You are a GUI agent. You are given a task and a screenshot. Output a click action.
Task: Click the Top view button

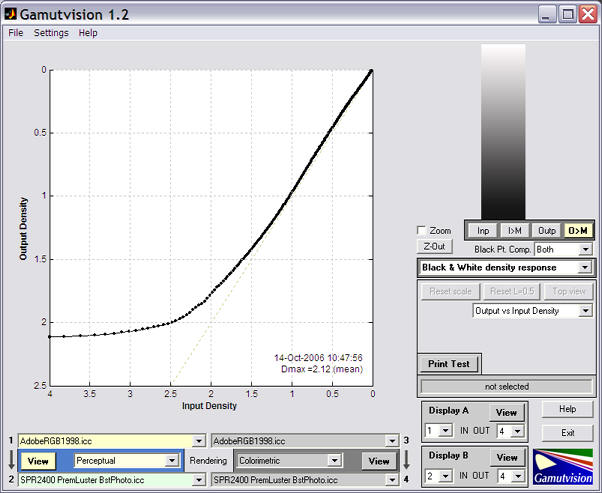569,291
